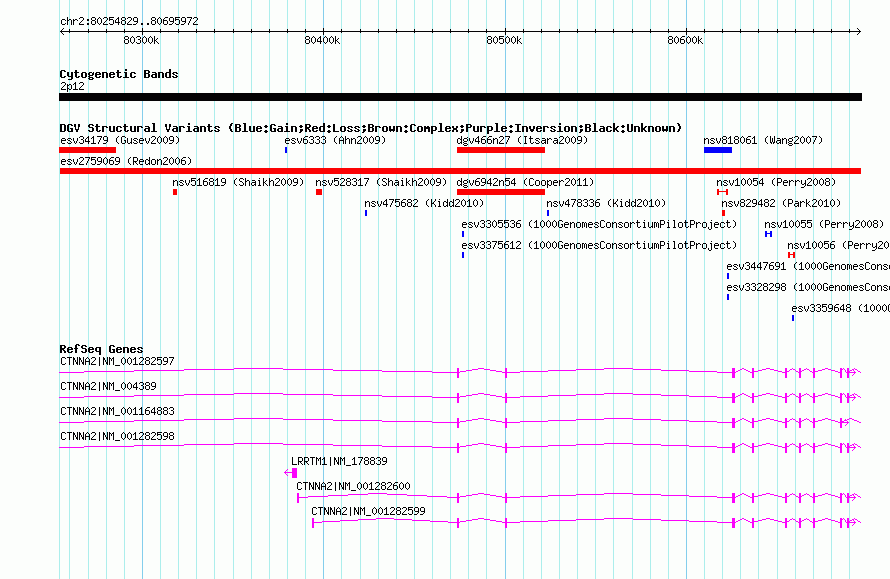Click the 80500k ruler tick label
This screenshot has width=890, height=579.
tap(505, 40)
